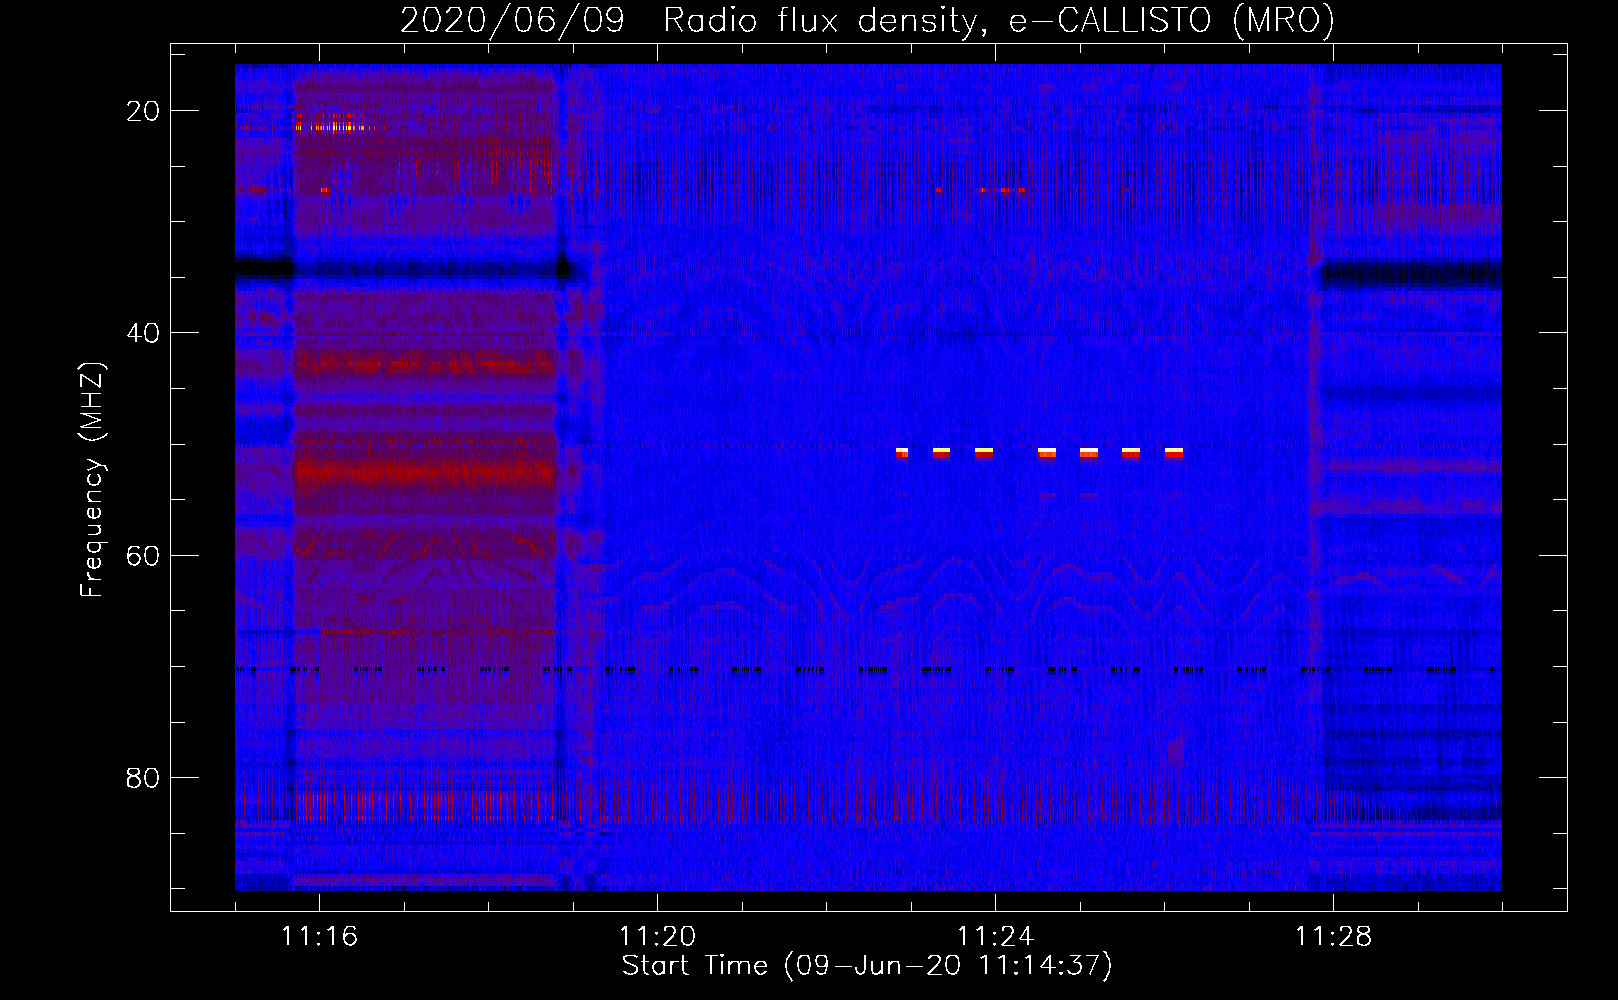This screenshot has height=1000, width=1618.
Task: Click the 'Frequency (MHZ)' axis label
Action: coord(92,480)
